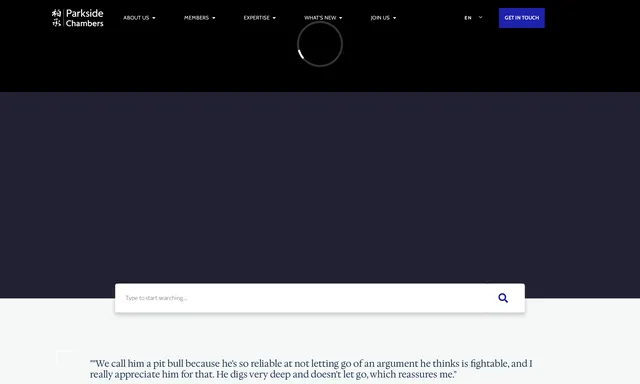Click the Parkside Chambers logo
The image size is (640, 384).
click(78, 18)
